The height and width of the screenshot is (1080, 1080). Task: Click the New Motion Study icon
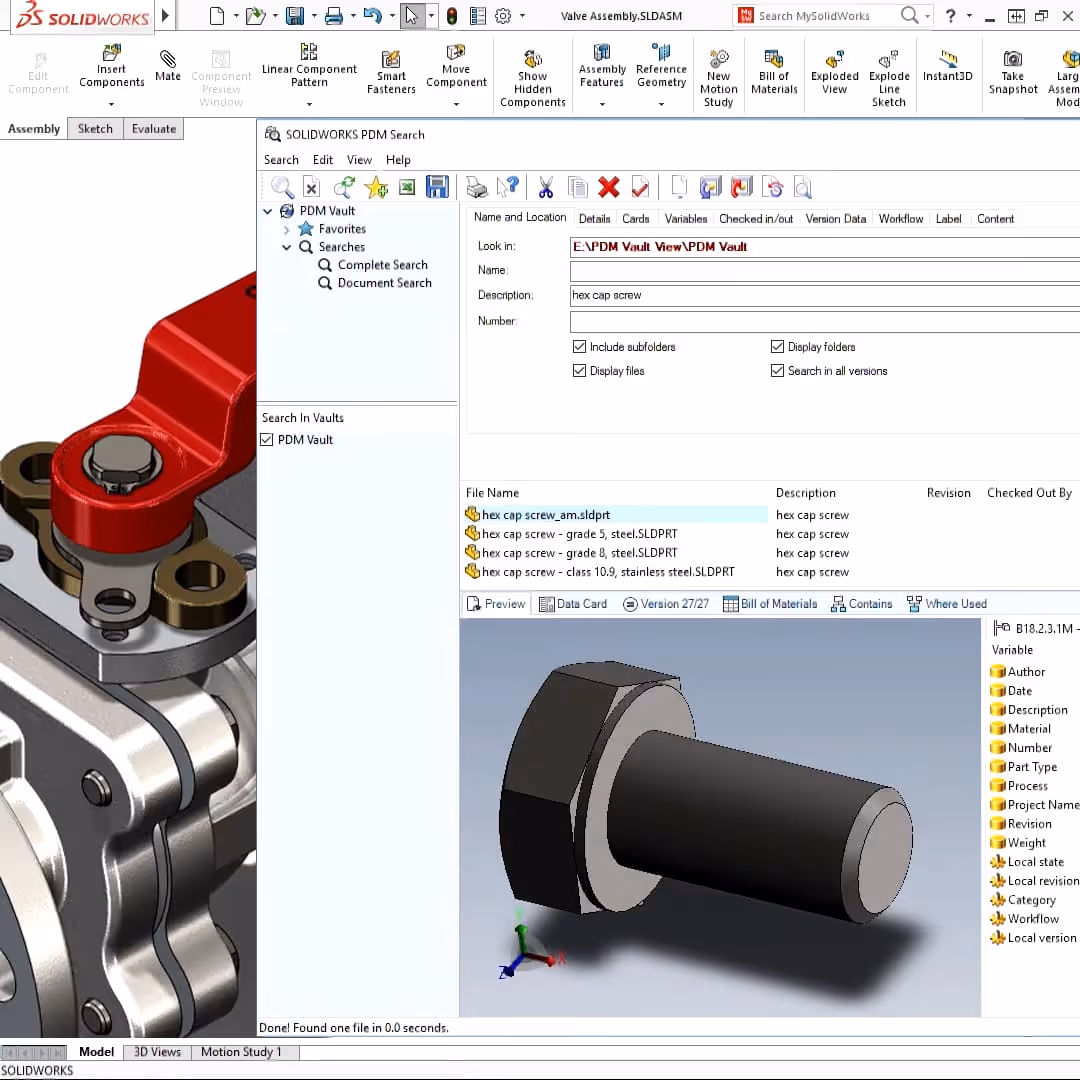pos(718,59)
